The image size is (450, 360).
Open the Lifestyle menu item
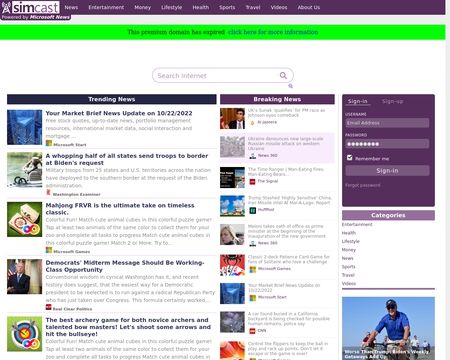[171, 7]
